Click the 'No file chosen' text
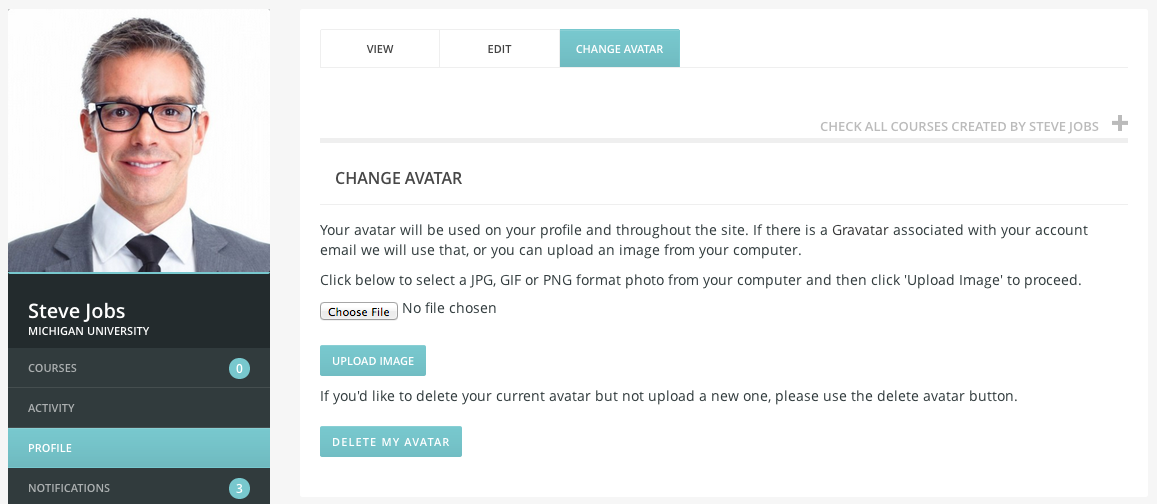The height and width of the screenshot is (504, 1157). pos(449,308)
